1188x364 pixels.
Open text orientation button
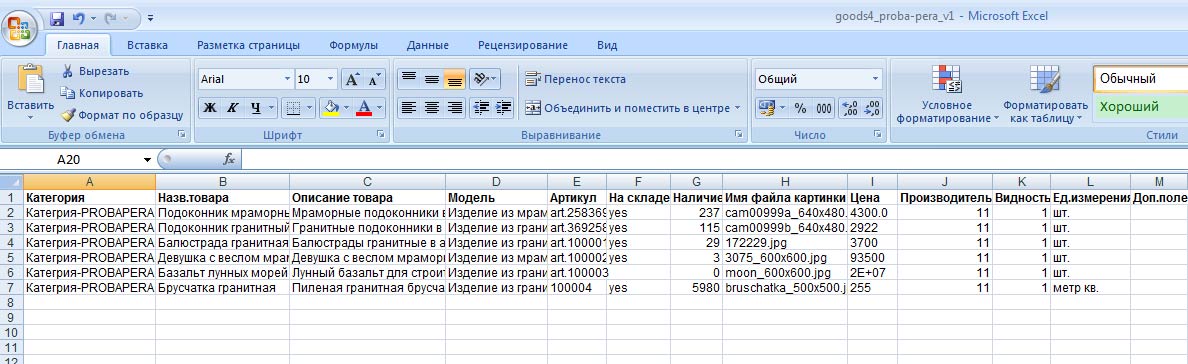tap(485, 79)
